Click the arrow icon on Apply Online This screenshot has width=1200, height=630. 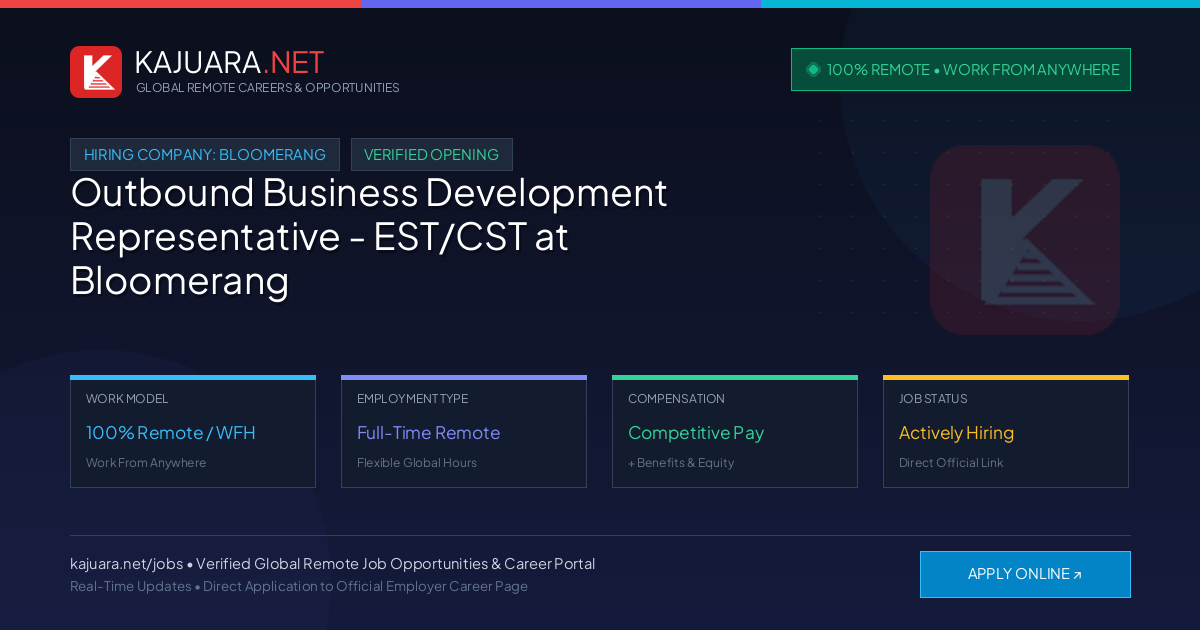pyautogui.click(x=1077, y=575)
